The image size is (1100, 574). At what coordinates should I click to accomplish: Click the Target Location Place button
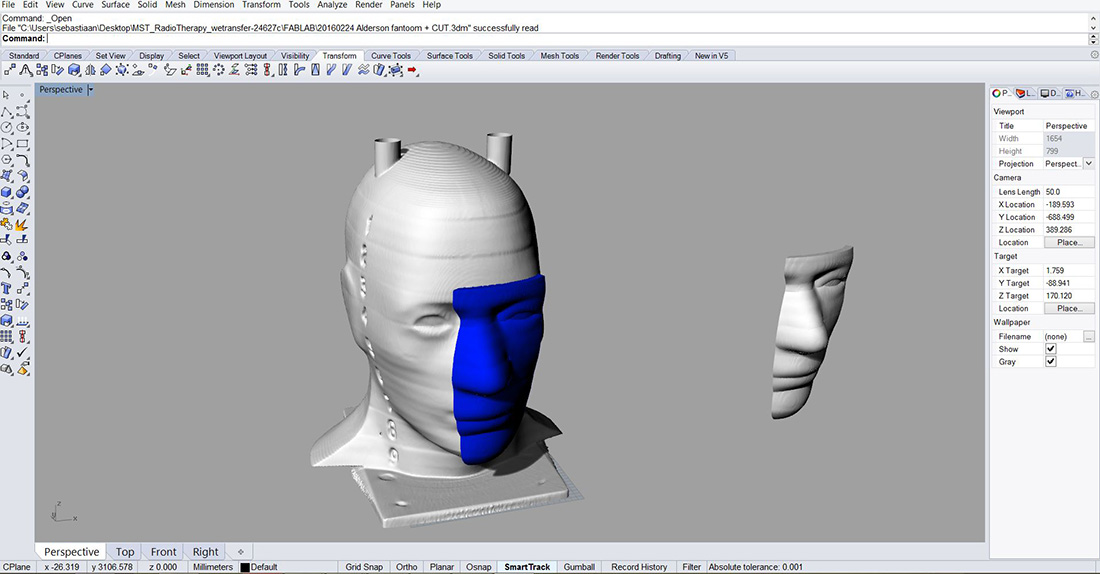1069,308
